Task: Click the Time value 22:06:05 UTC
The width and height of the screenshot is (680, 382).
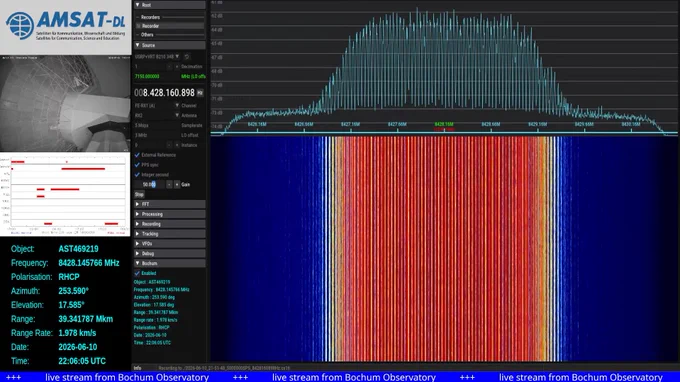Action: pos(82,361)
